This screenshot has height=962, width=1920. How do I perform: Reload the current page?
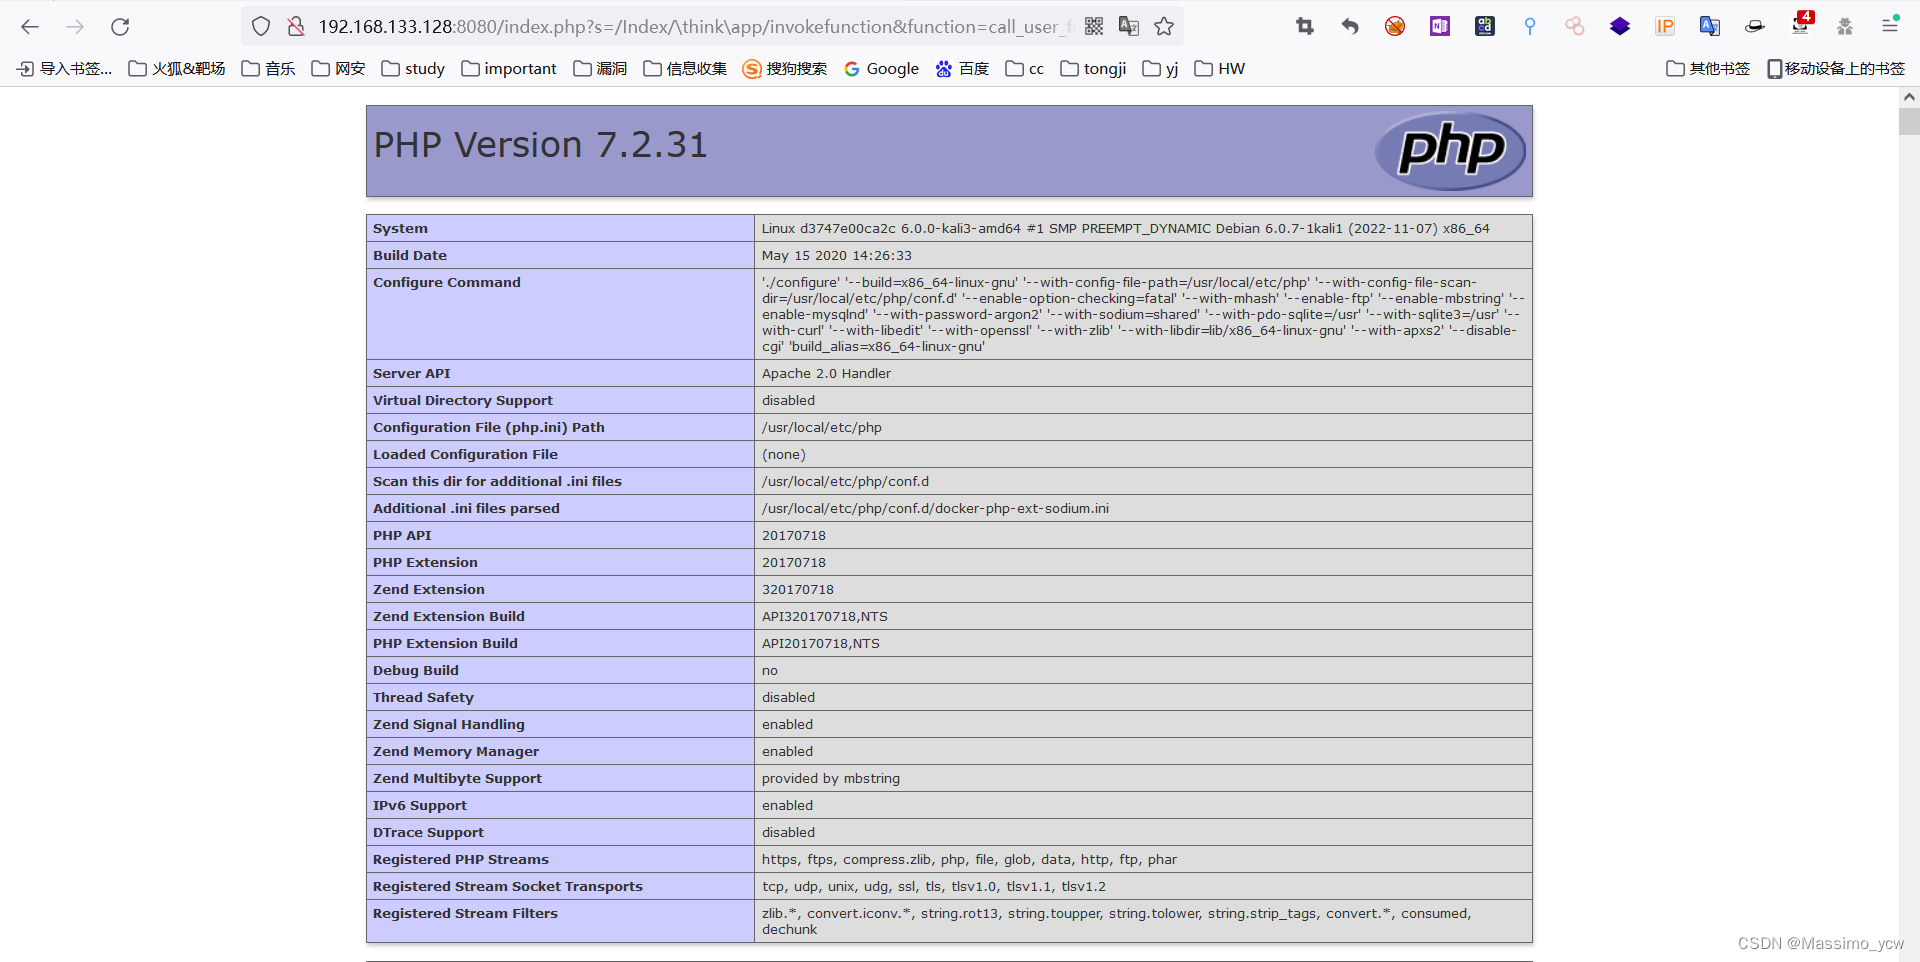tap(120, 27)
